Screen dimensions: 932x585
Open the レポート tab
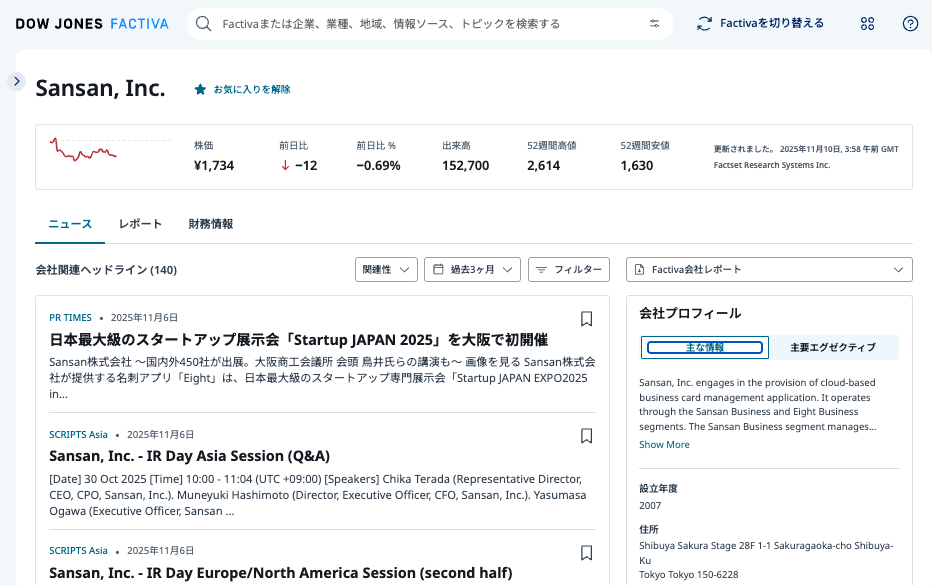pos(140,224)
